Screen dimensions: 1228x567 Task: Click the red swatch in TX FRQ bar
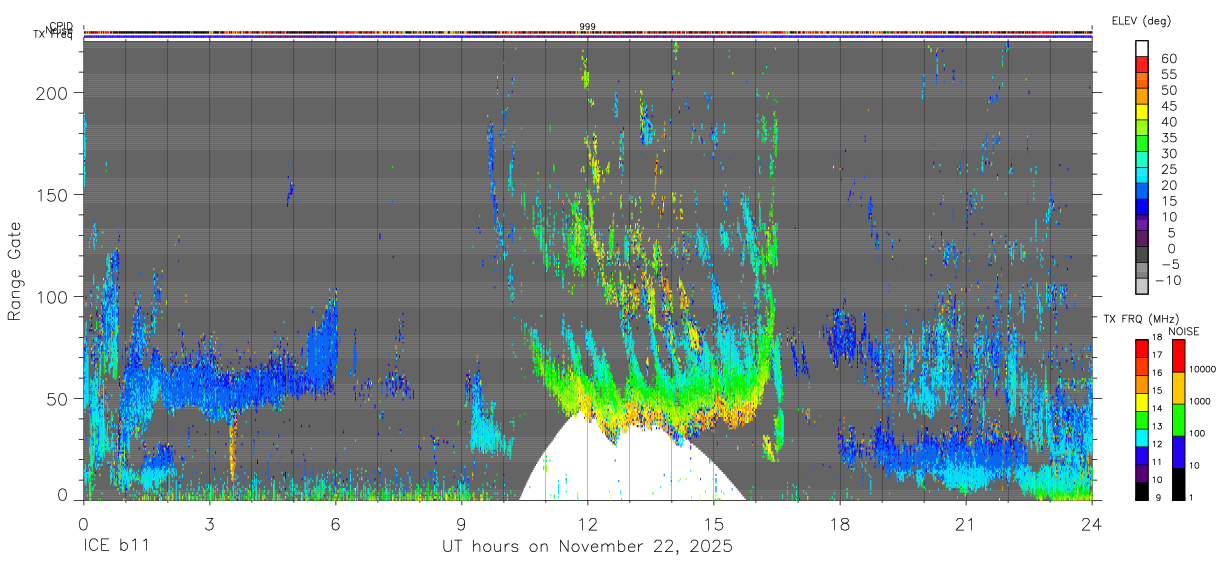click(x=1142, y=347)
